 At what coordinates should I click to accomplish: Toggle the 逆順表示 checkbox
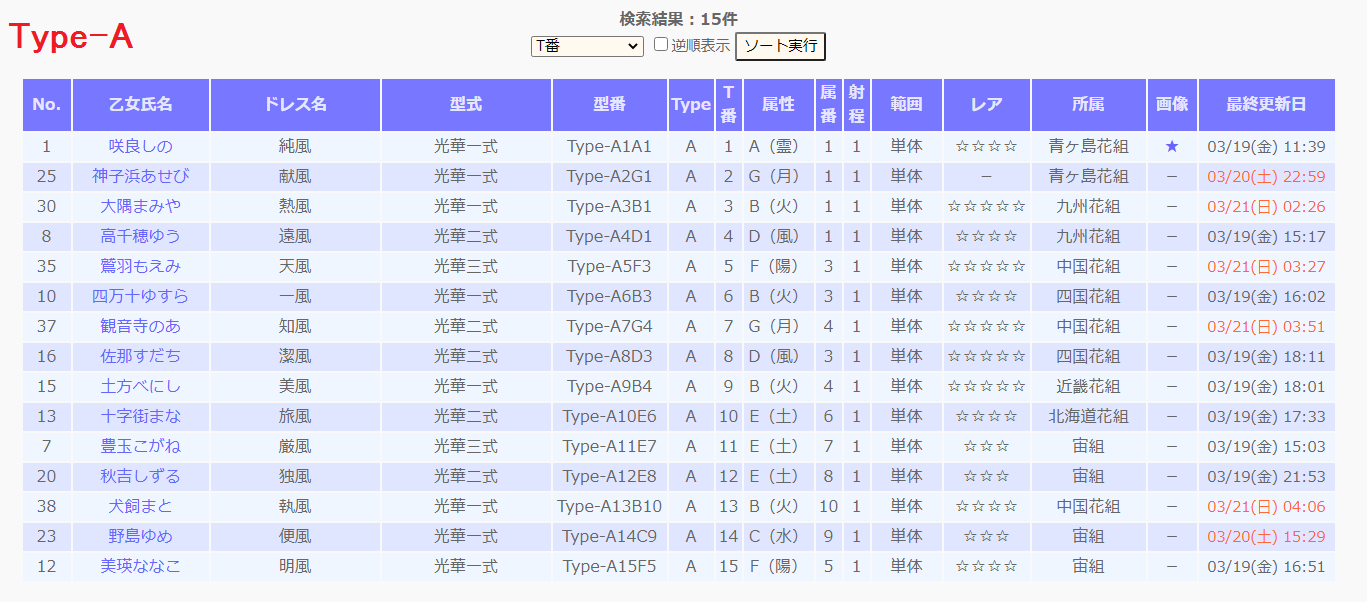click(661, 45)
